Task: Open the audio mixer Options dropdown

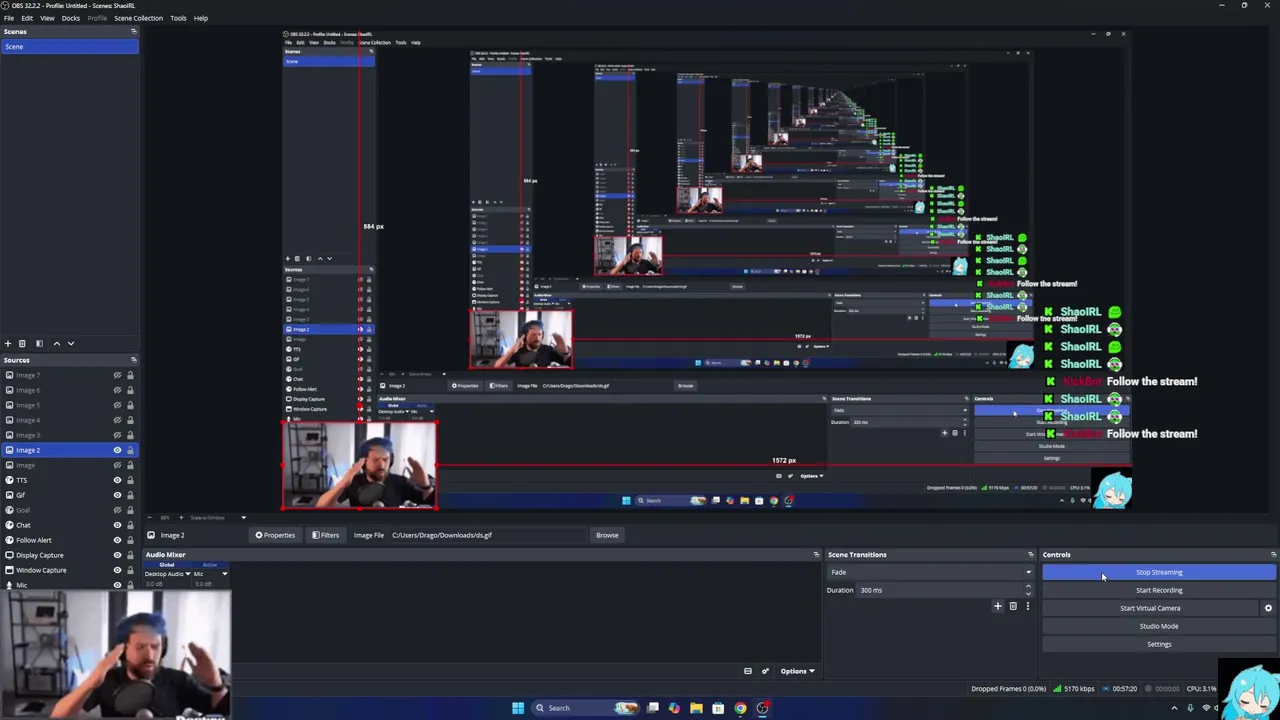Action: (797, 671)
